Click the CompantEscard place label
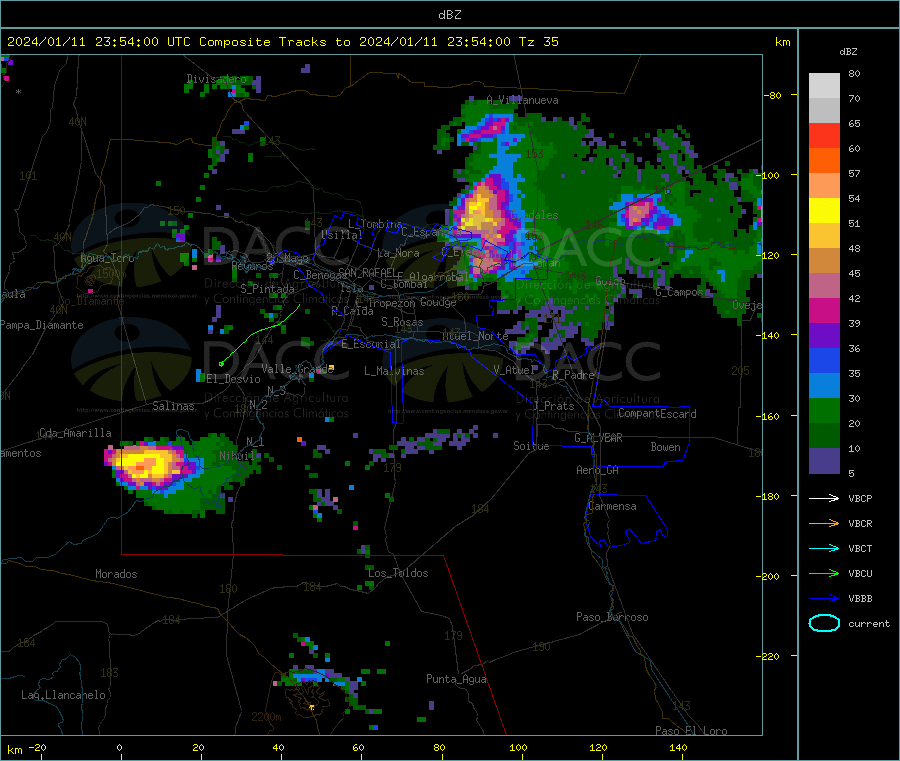This screenshot has height=761, width=900. tap(657, 414)
